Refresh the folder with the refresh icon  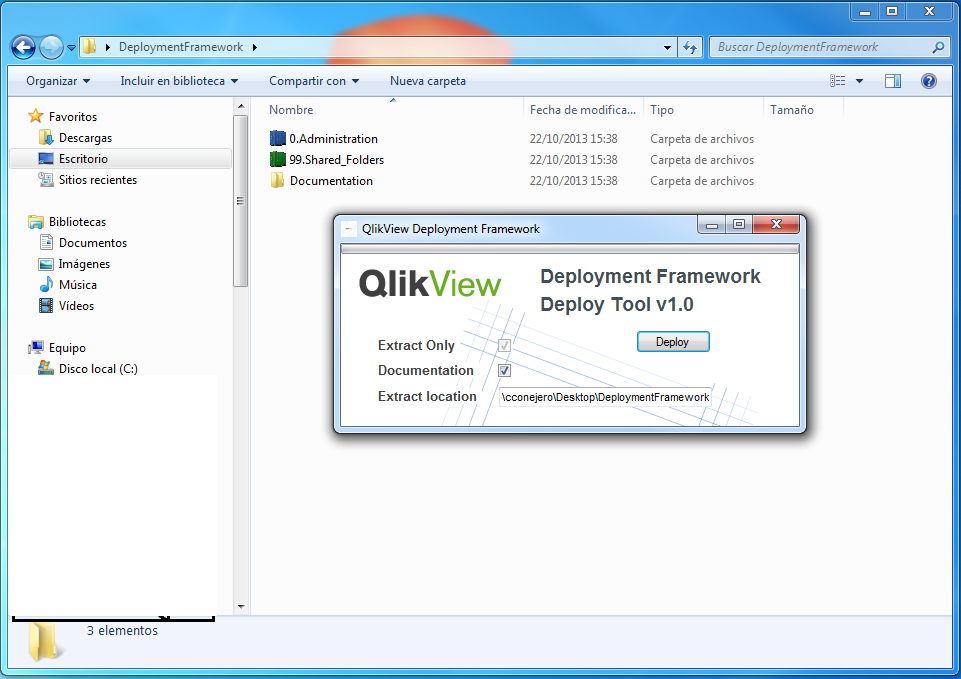(690, 47)
